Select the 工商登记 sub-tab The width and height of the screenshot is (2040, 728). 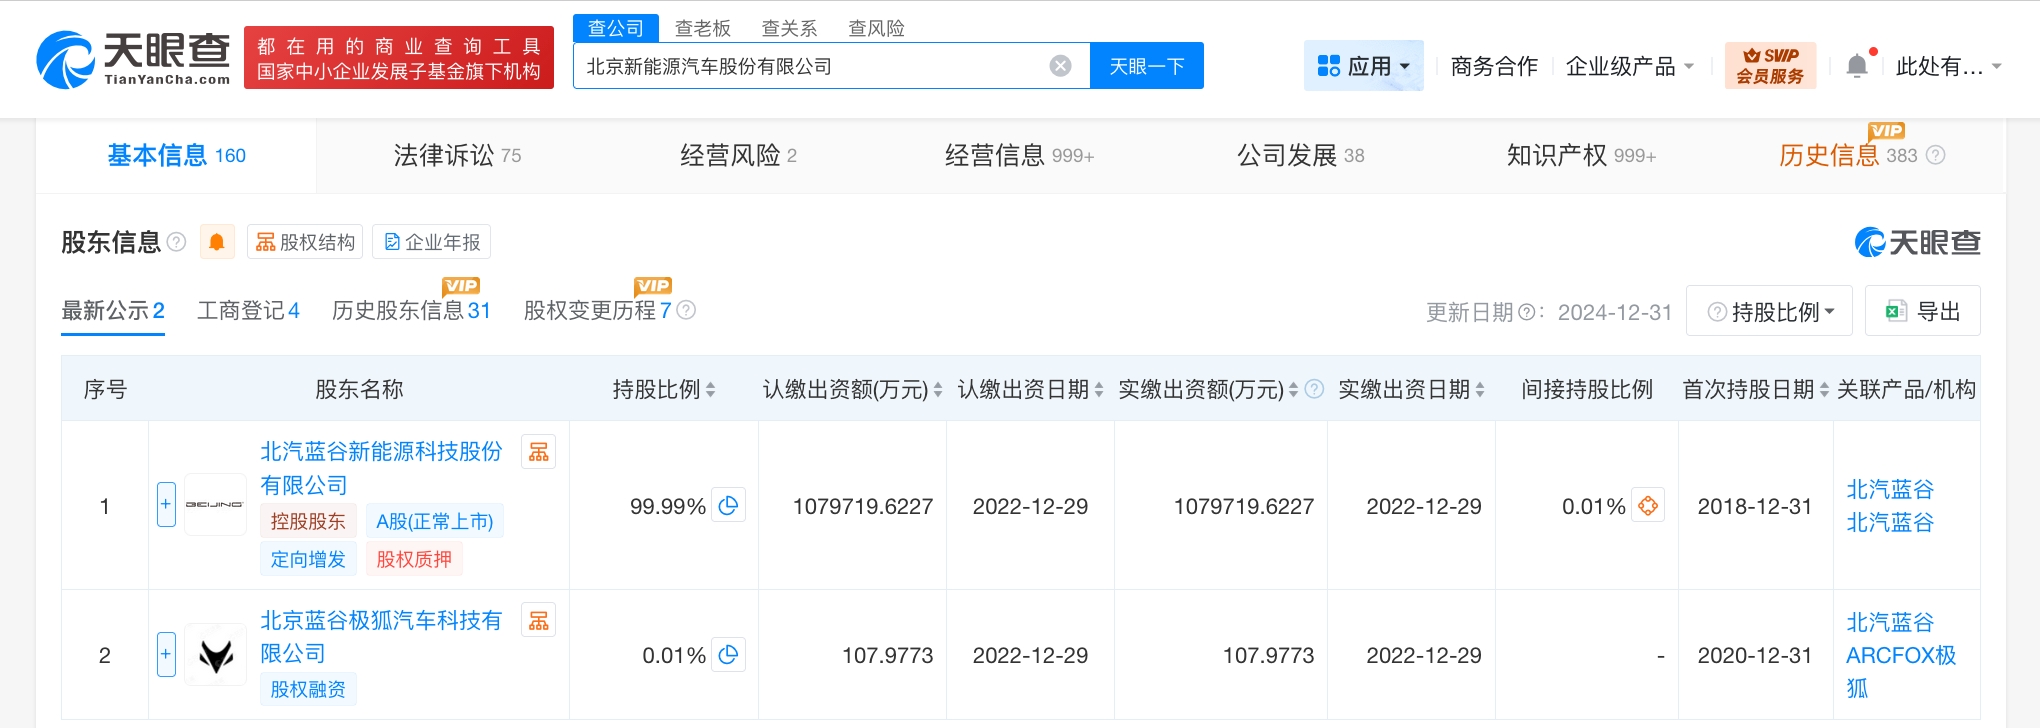pos(248,311)
